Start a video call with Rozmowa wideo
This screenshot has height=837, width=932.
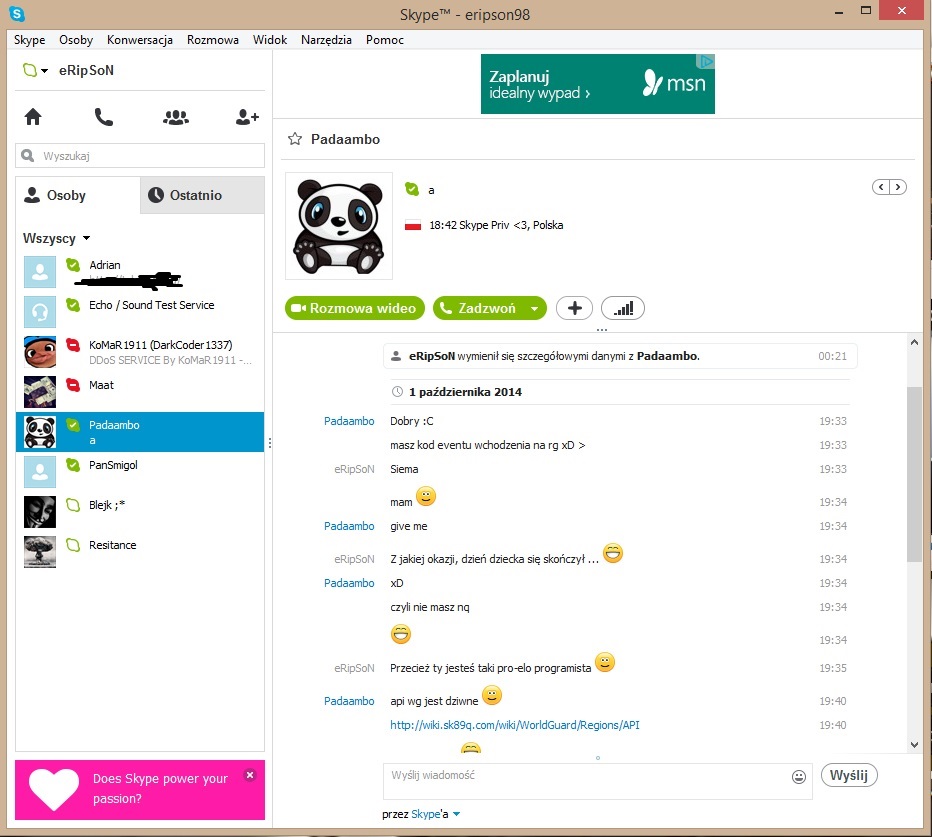coord(355,308)
